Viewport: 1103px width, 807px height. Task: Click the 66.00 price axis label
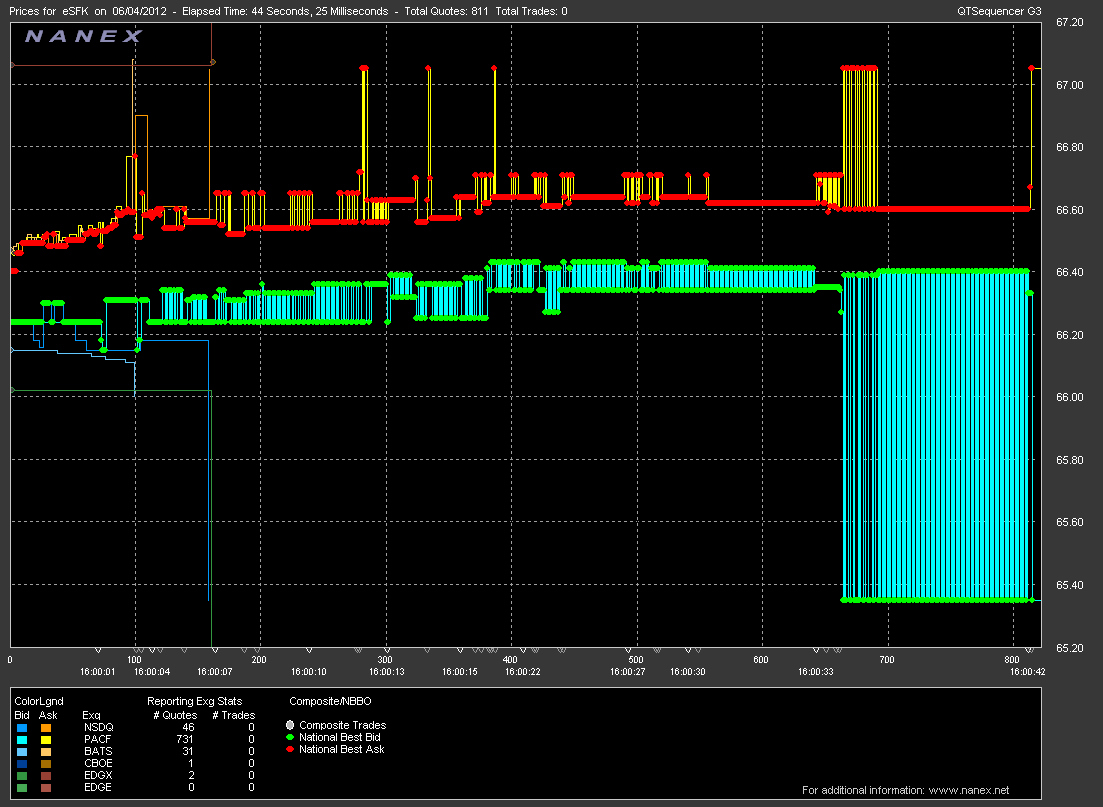point(1069,398)
